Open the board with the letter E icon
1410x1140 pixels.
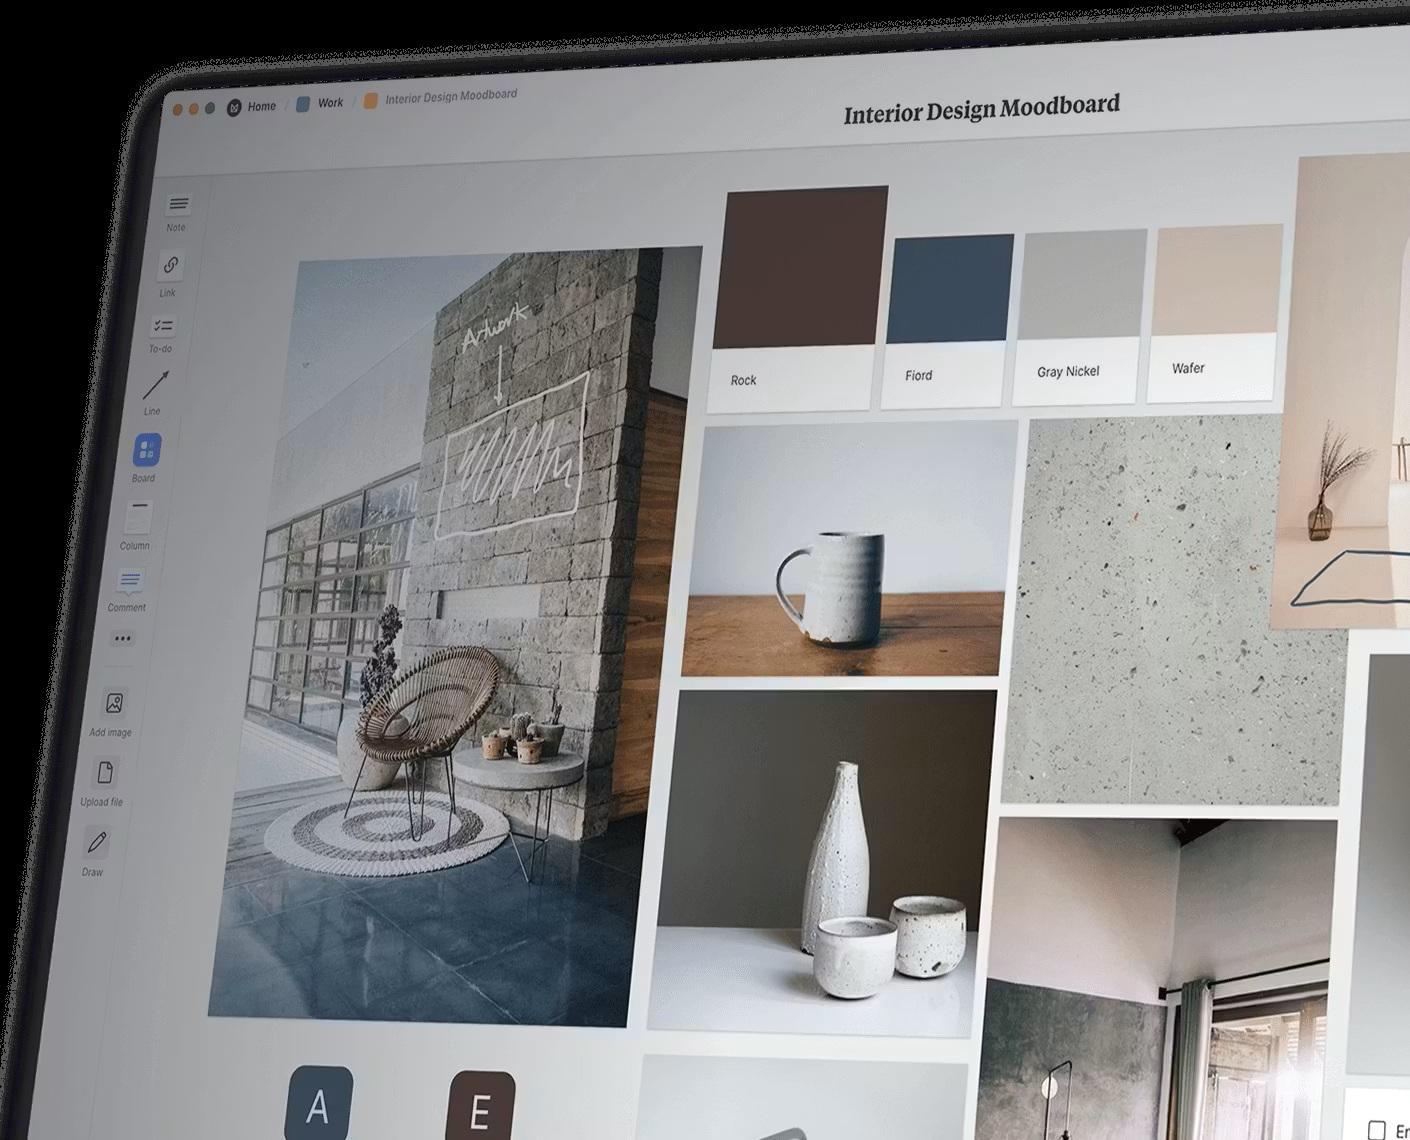(x=481, y=1107)
